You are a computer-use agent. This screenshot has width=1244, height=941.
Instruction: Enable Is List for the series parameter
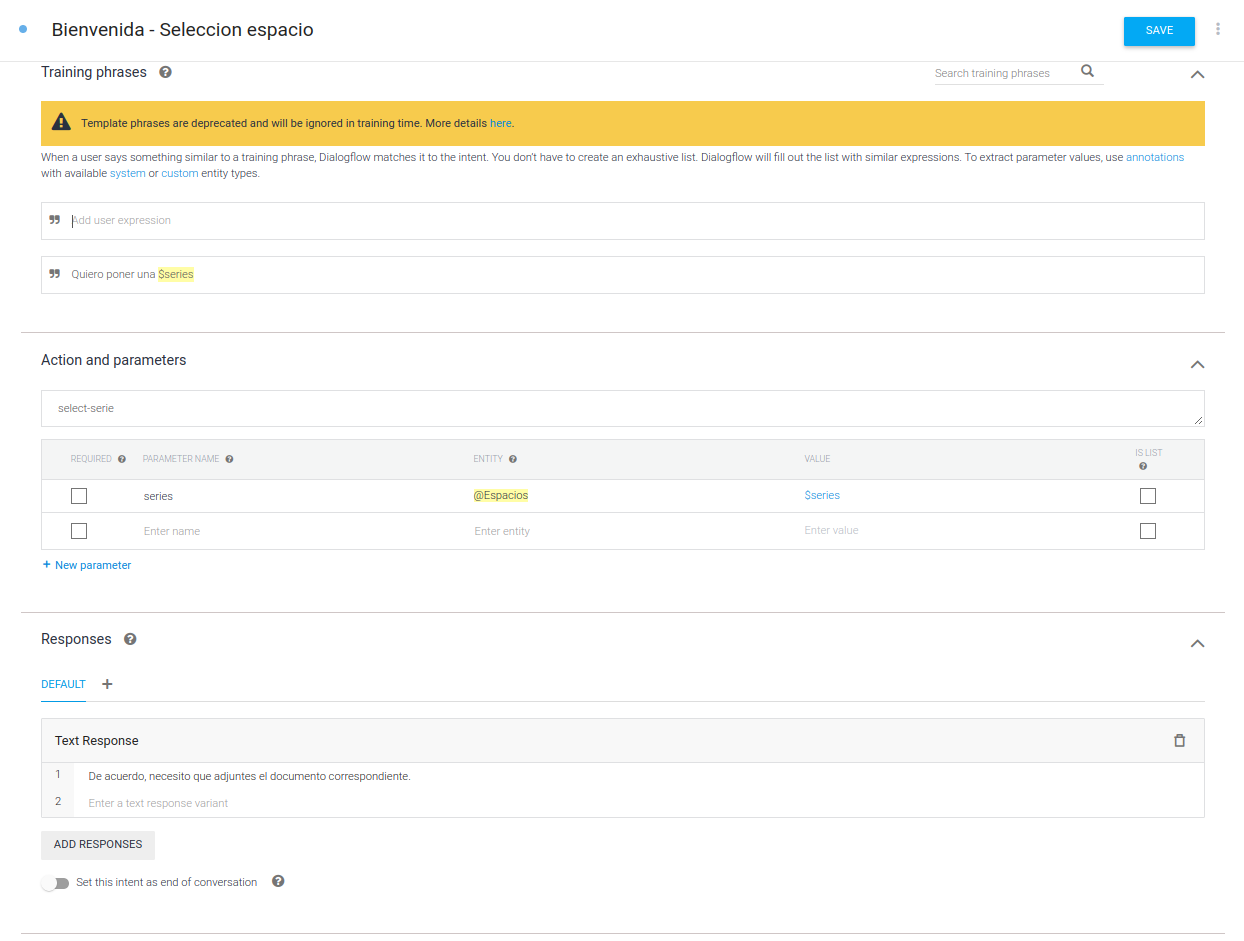tap(1147, 496)
